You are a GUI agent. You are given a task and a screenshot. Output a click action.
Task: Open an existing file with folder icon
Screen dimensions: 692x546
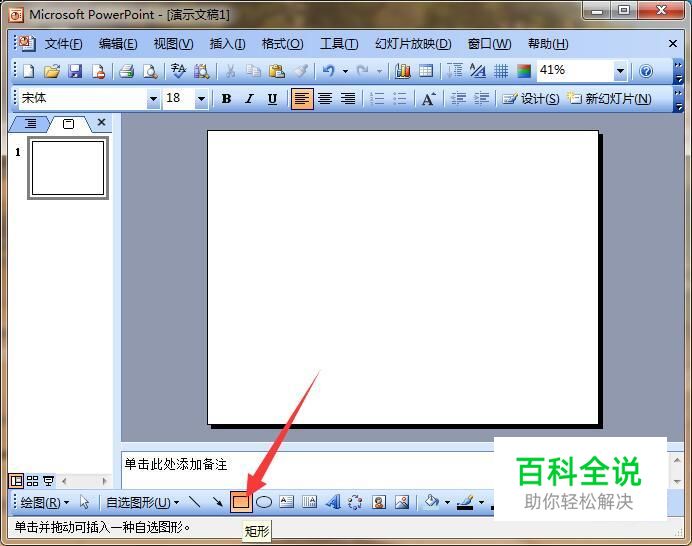[x=52, y=71]
